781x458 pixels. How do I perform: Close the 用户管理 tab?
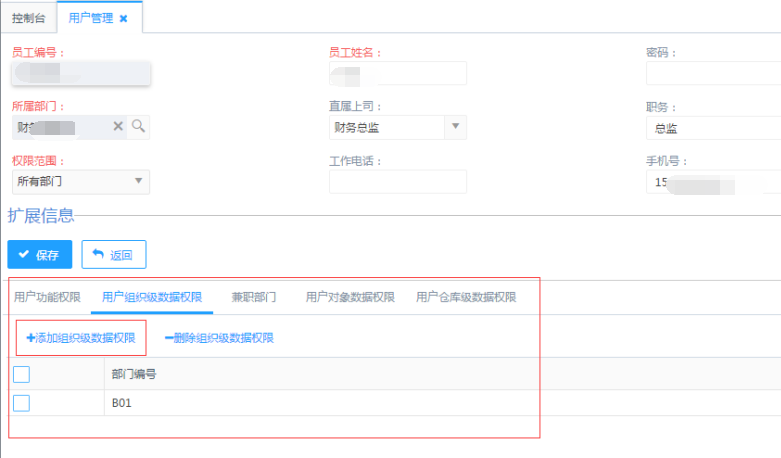123,18
